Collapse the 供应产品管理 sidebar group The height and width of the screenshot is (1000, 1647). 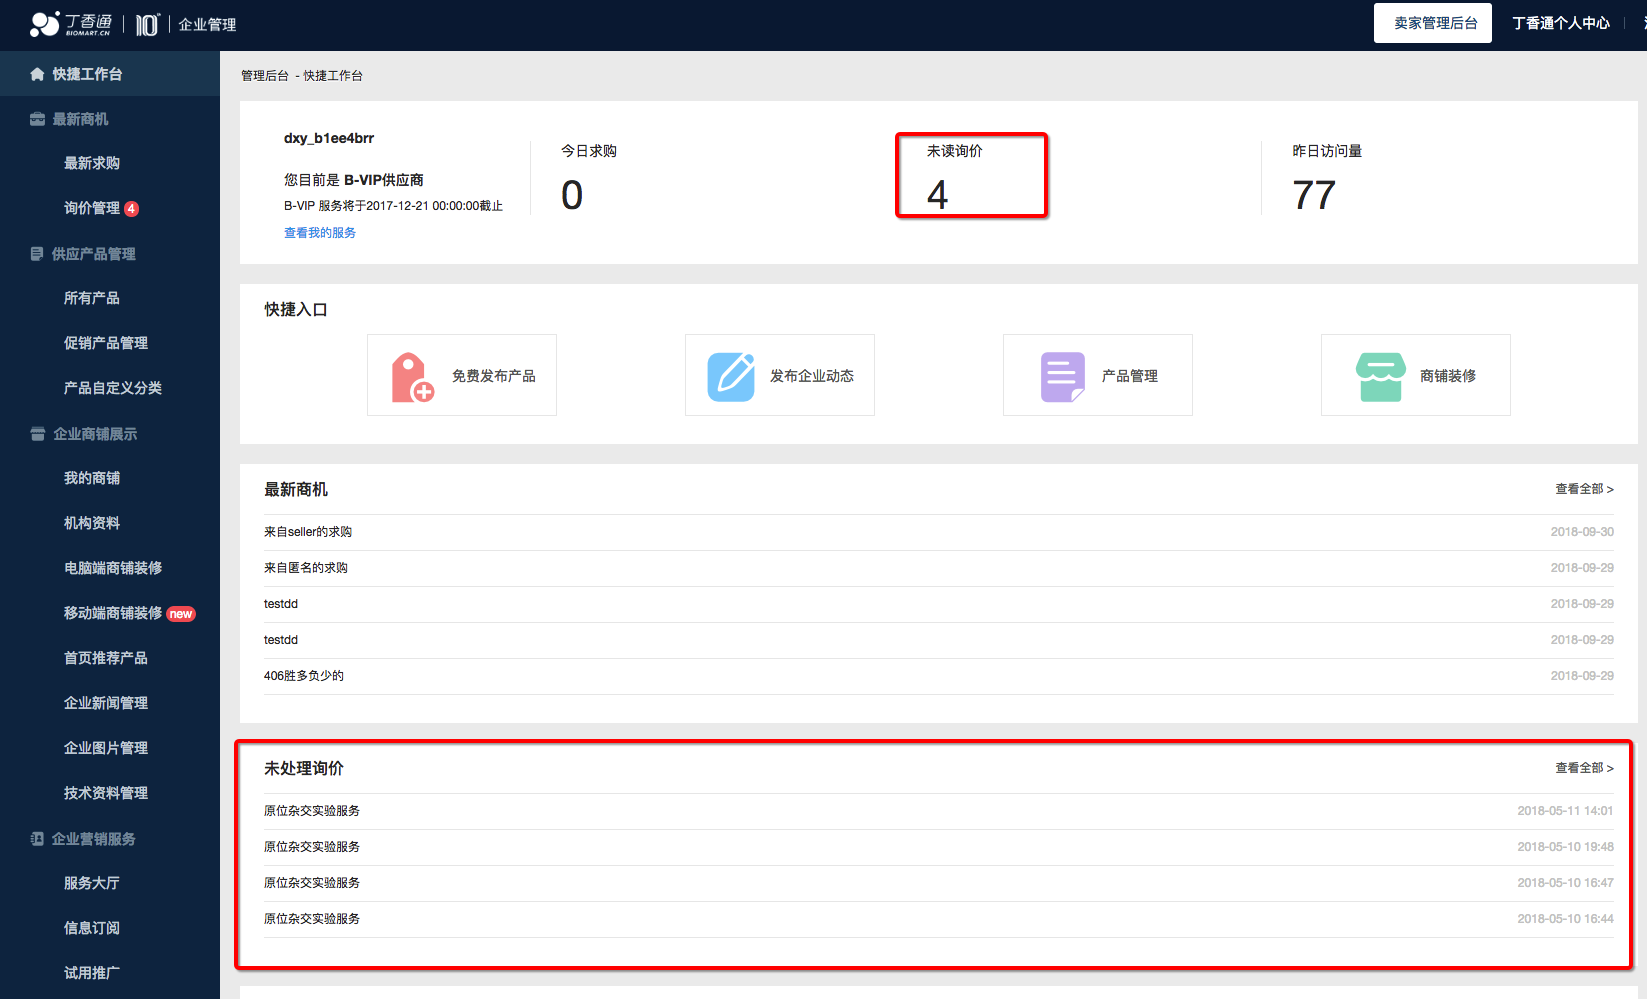click(x=93, y=254)
